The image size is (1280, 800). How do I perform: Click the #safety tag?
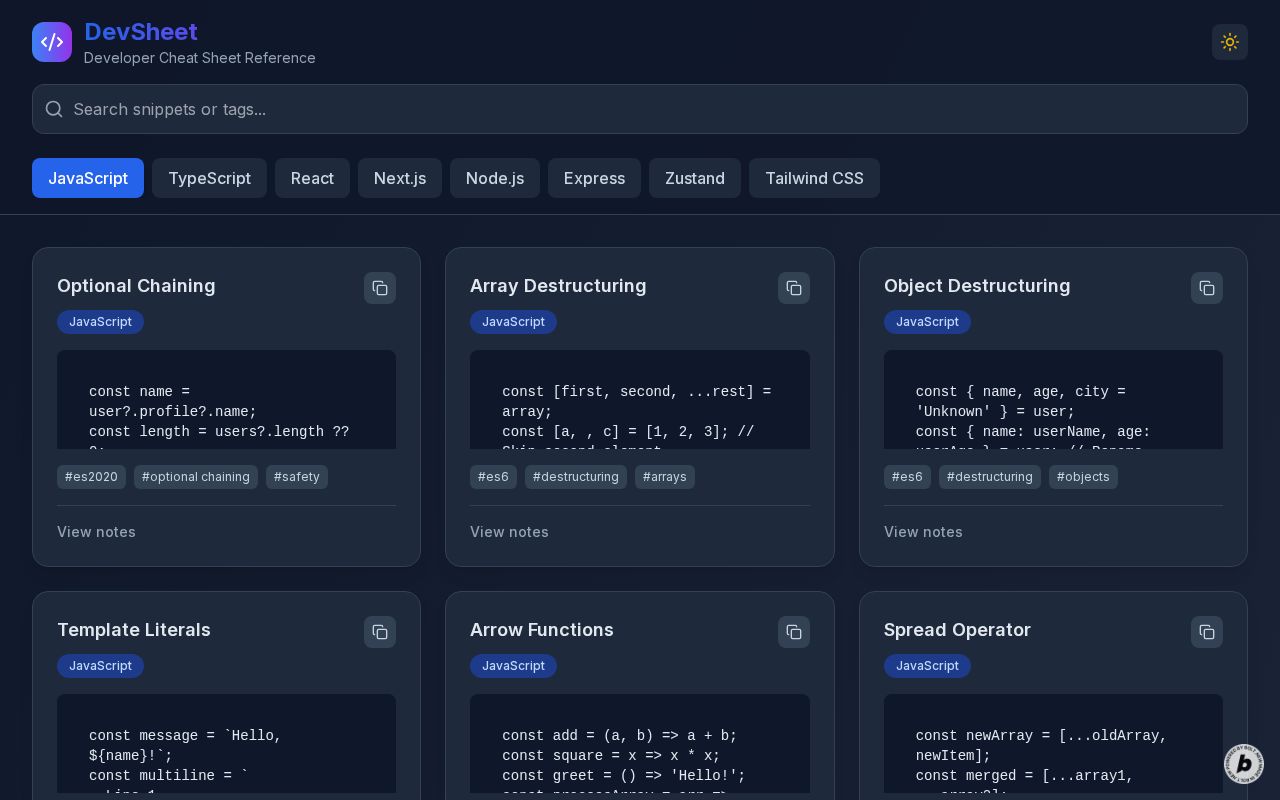click(x=297, y=477)
